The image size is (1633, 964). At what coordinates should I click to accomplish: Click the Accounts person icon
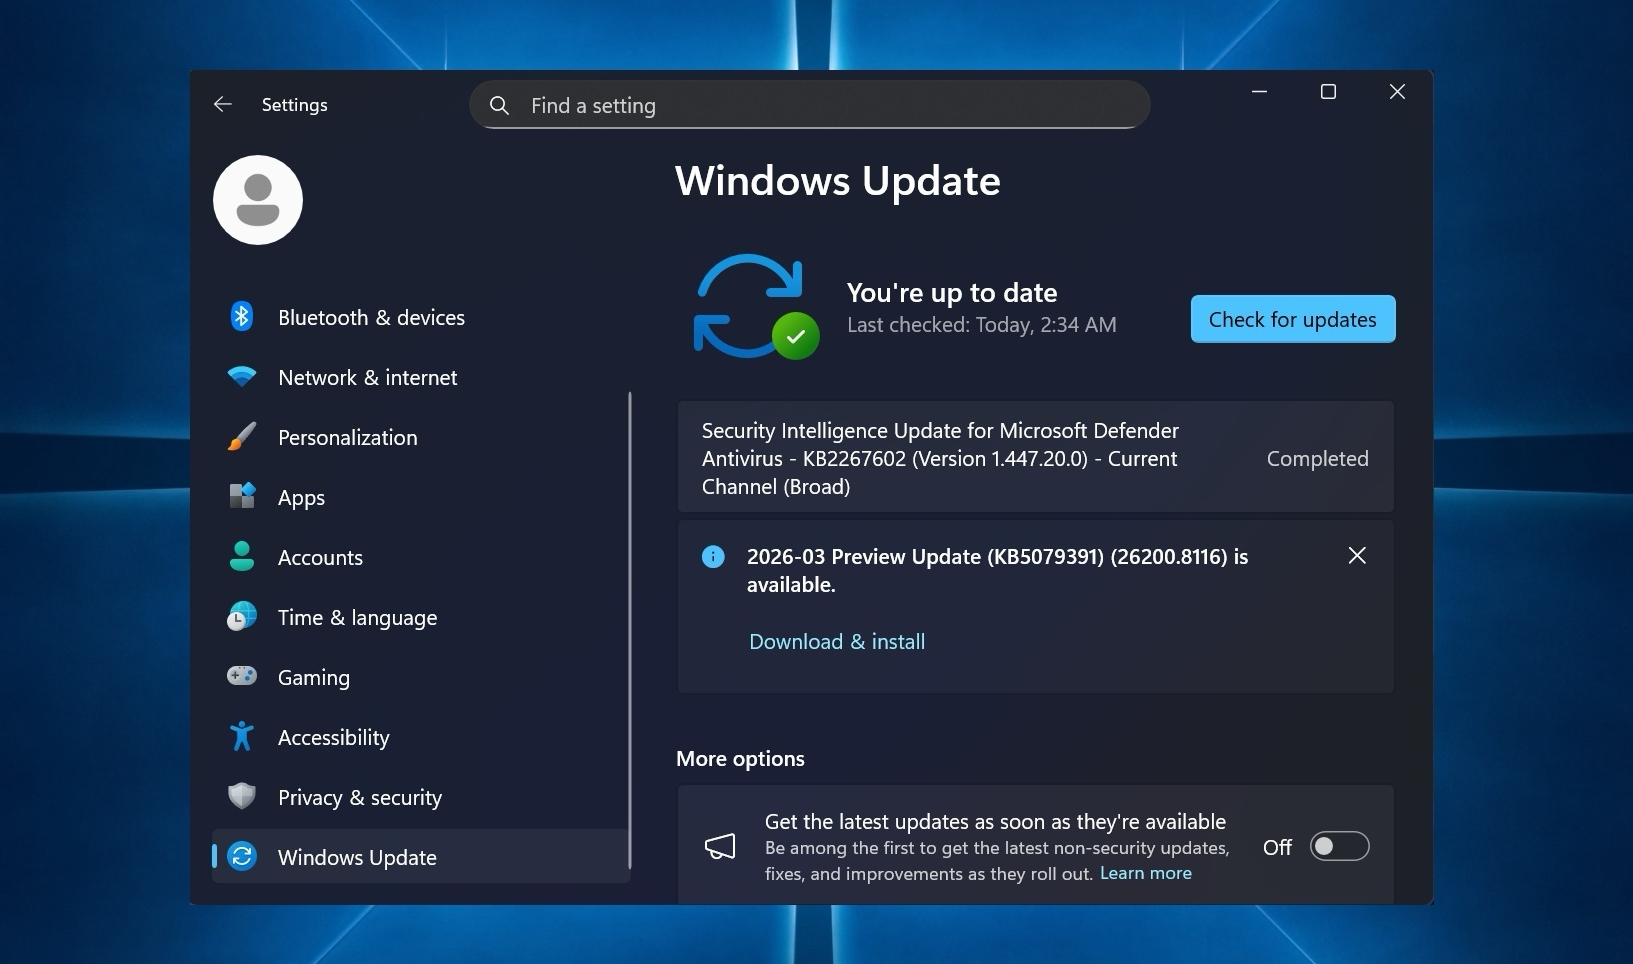click(x=242, y=557)
